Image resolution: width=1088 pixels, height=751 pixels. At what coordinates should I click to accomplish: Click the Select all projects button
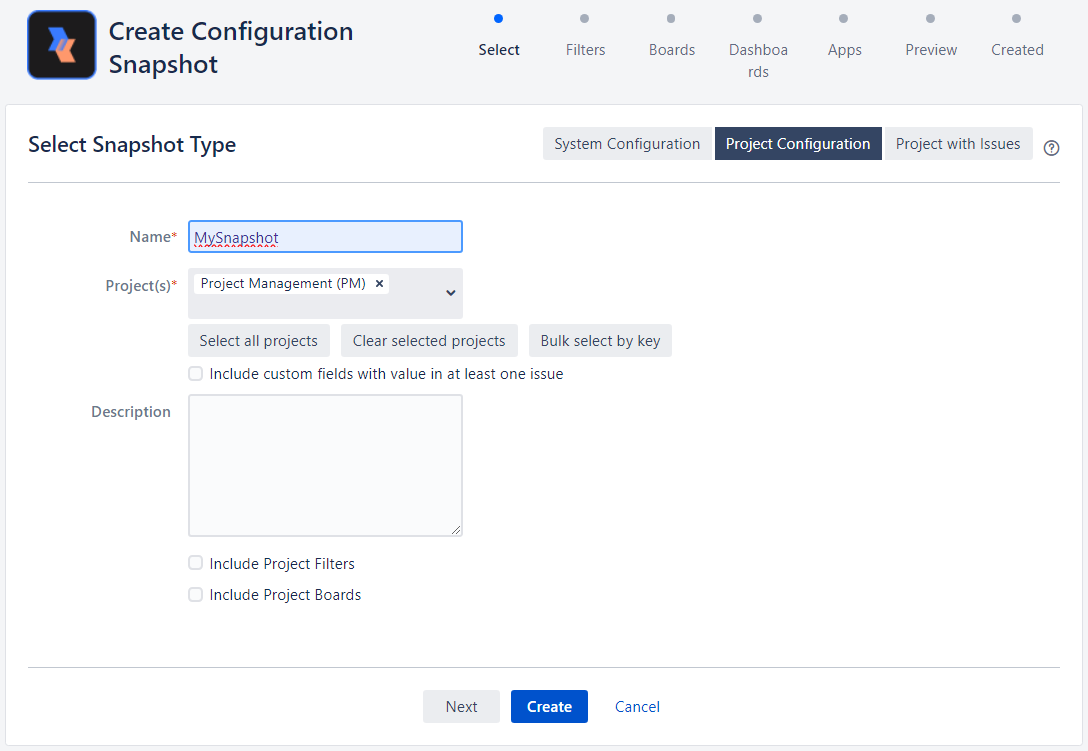(x=258, y=341)
